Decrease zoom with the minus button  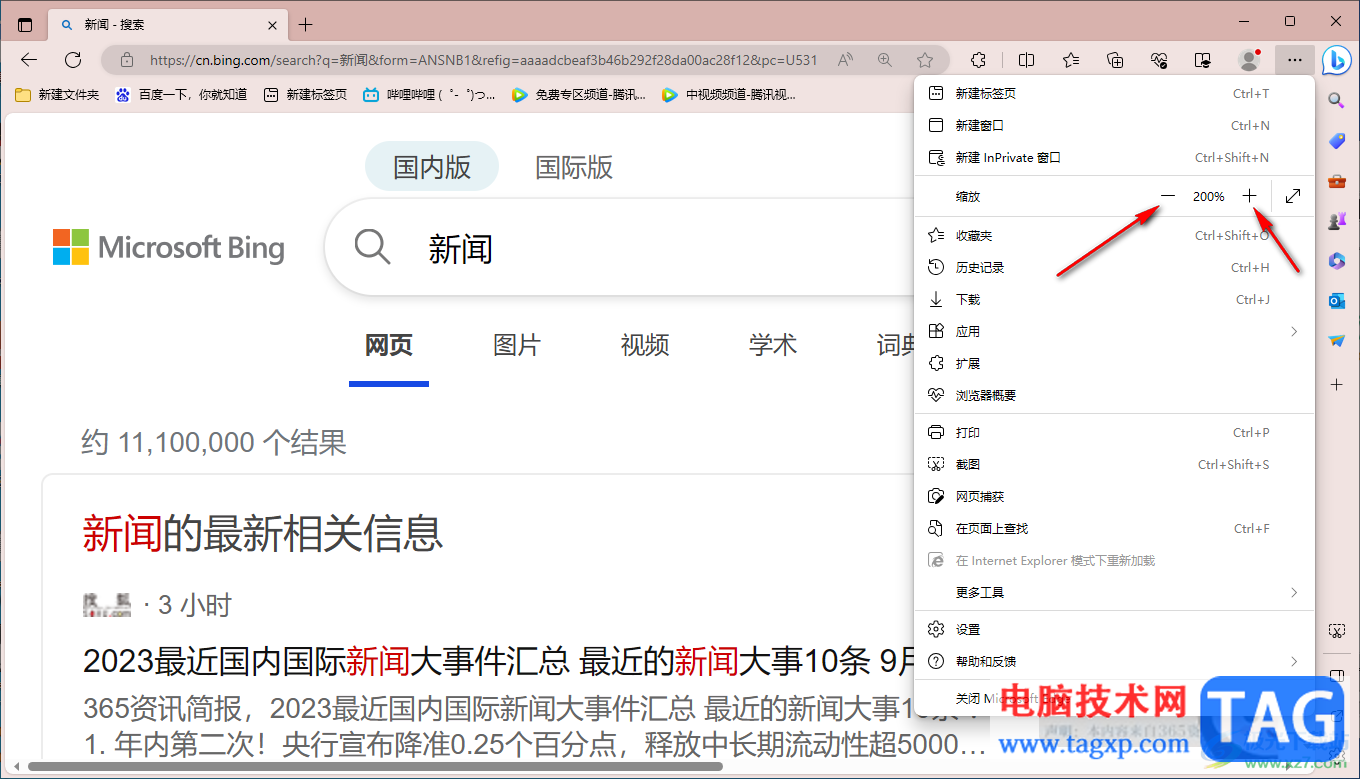[x=1167, y=196]
